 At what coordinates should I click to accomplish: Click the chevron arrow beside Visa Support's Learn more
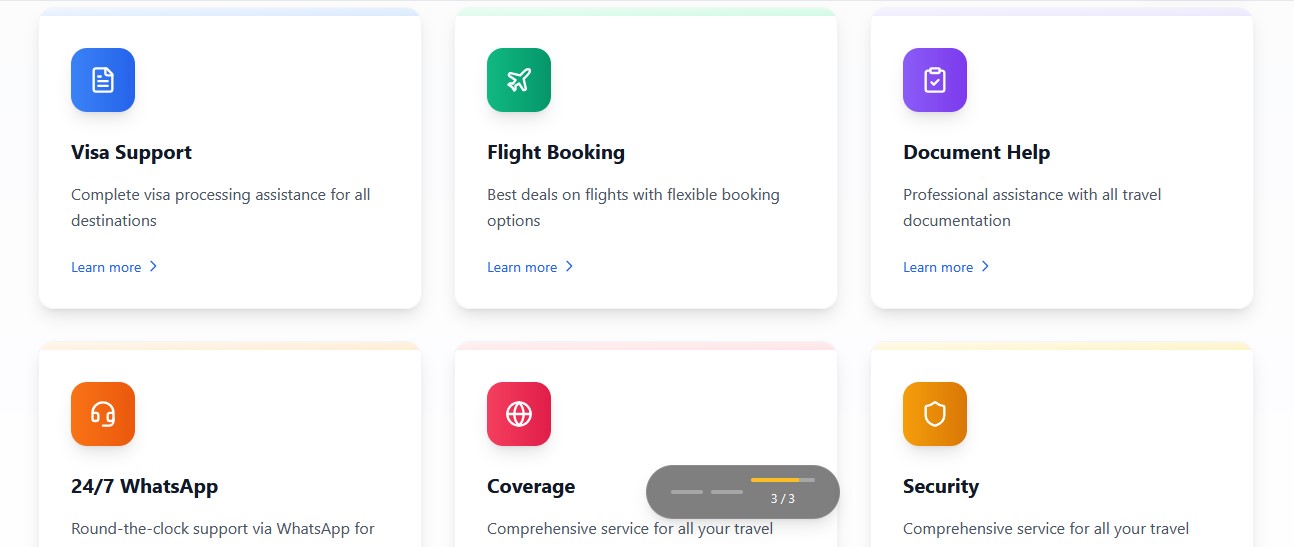[x=153, y=267]
